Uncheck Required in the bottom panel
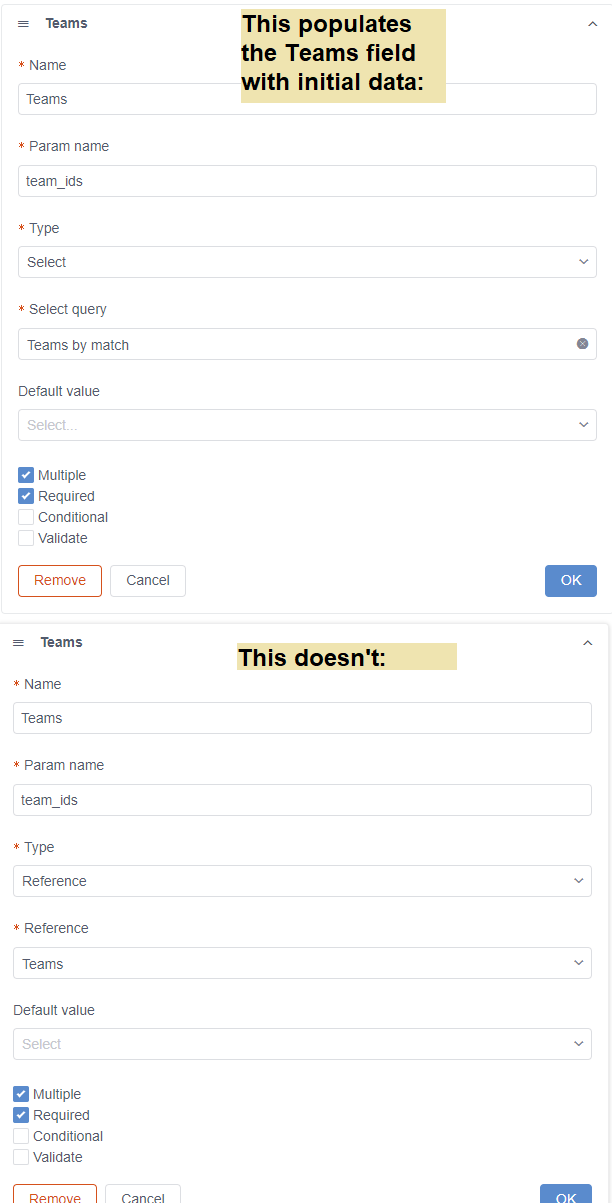 (x=21, y=1114)
